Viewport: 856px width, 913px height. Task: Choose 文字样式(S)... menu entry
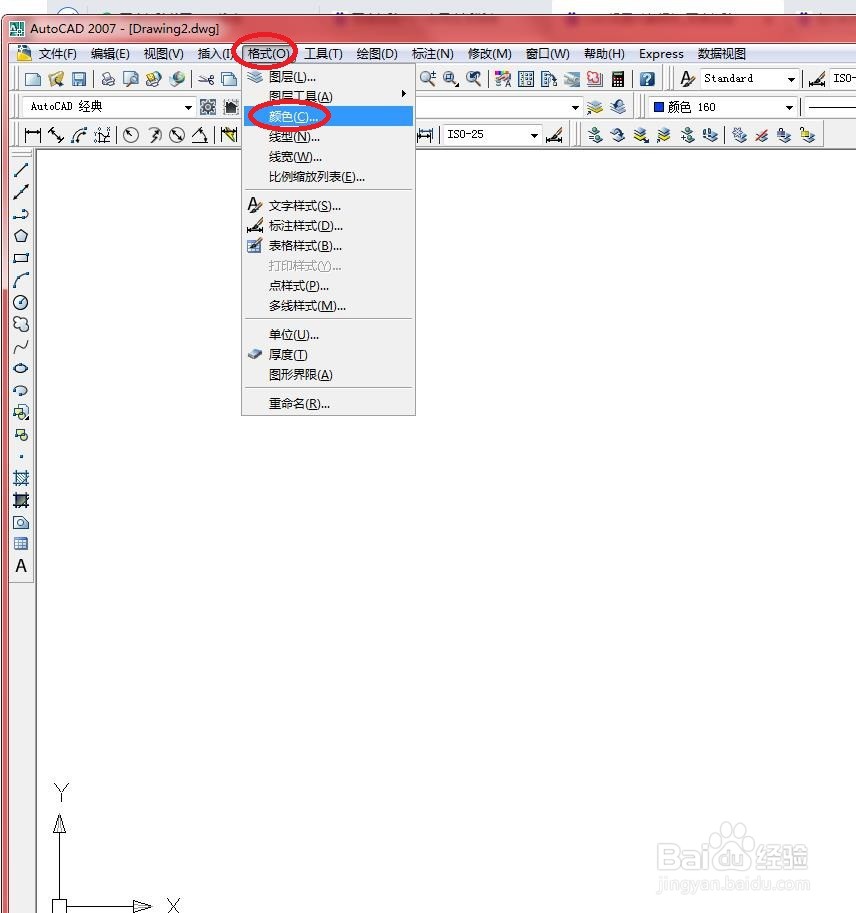[329, 206]
